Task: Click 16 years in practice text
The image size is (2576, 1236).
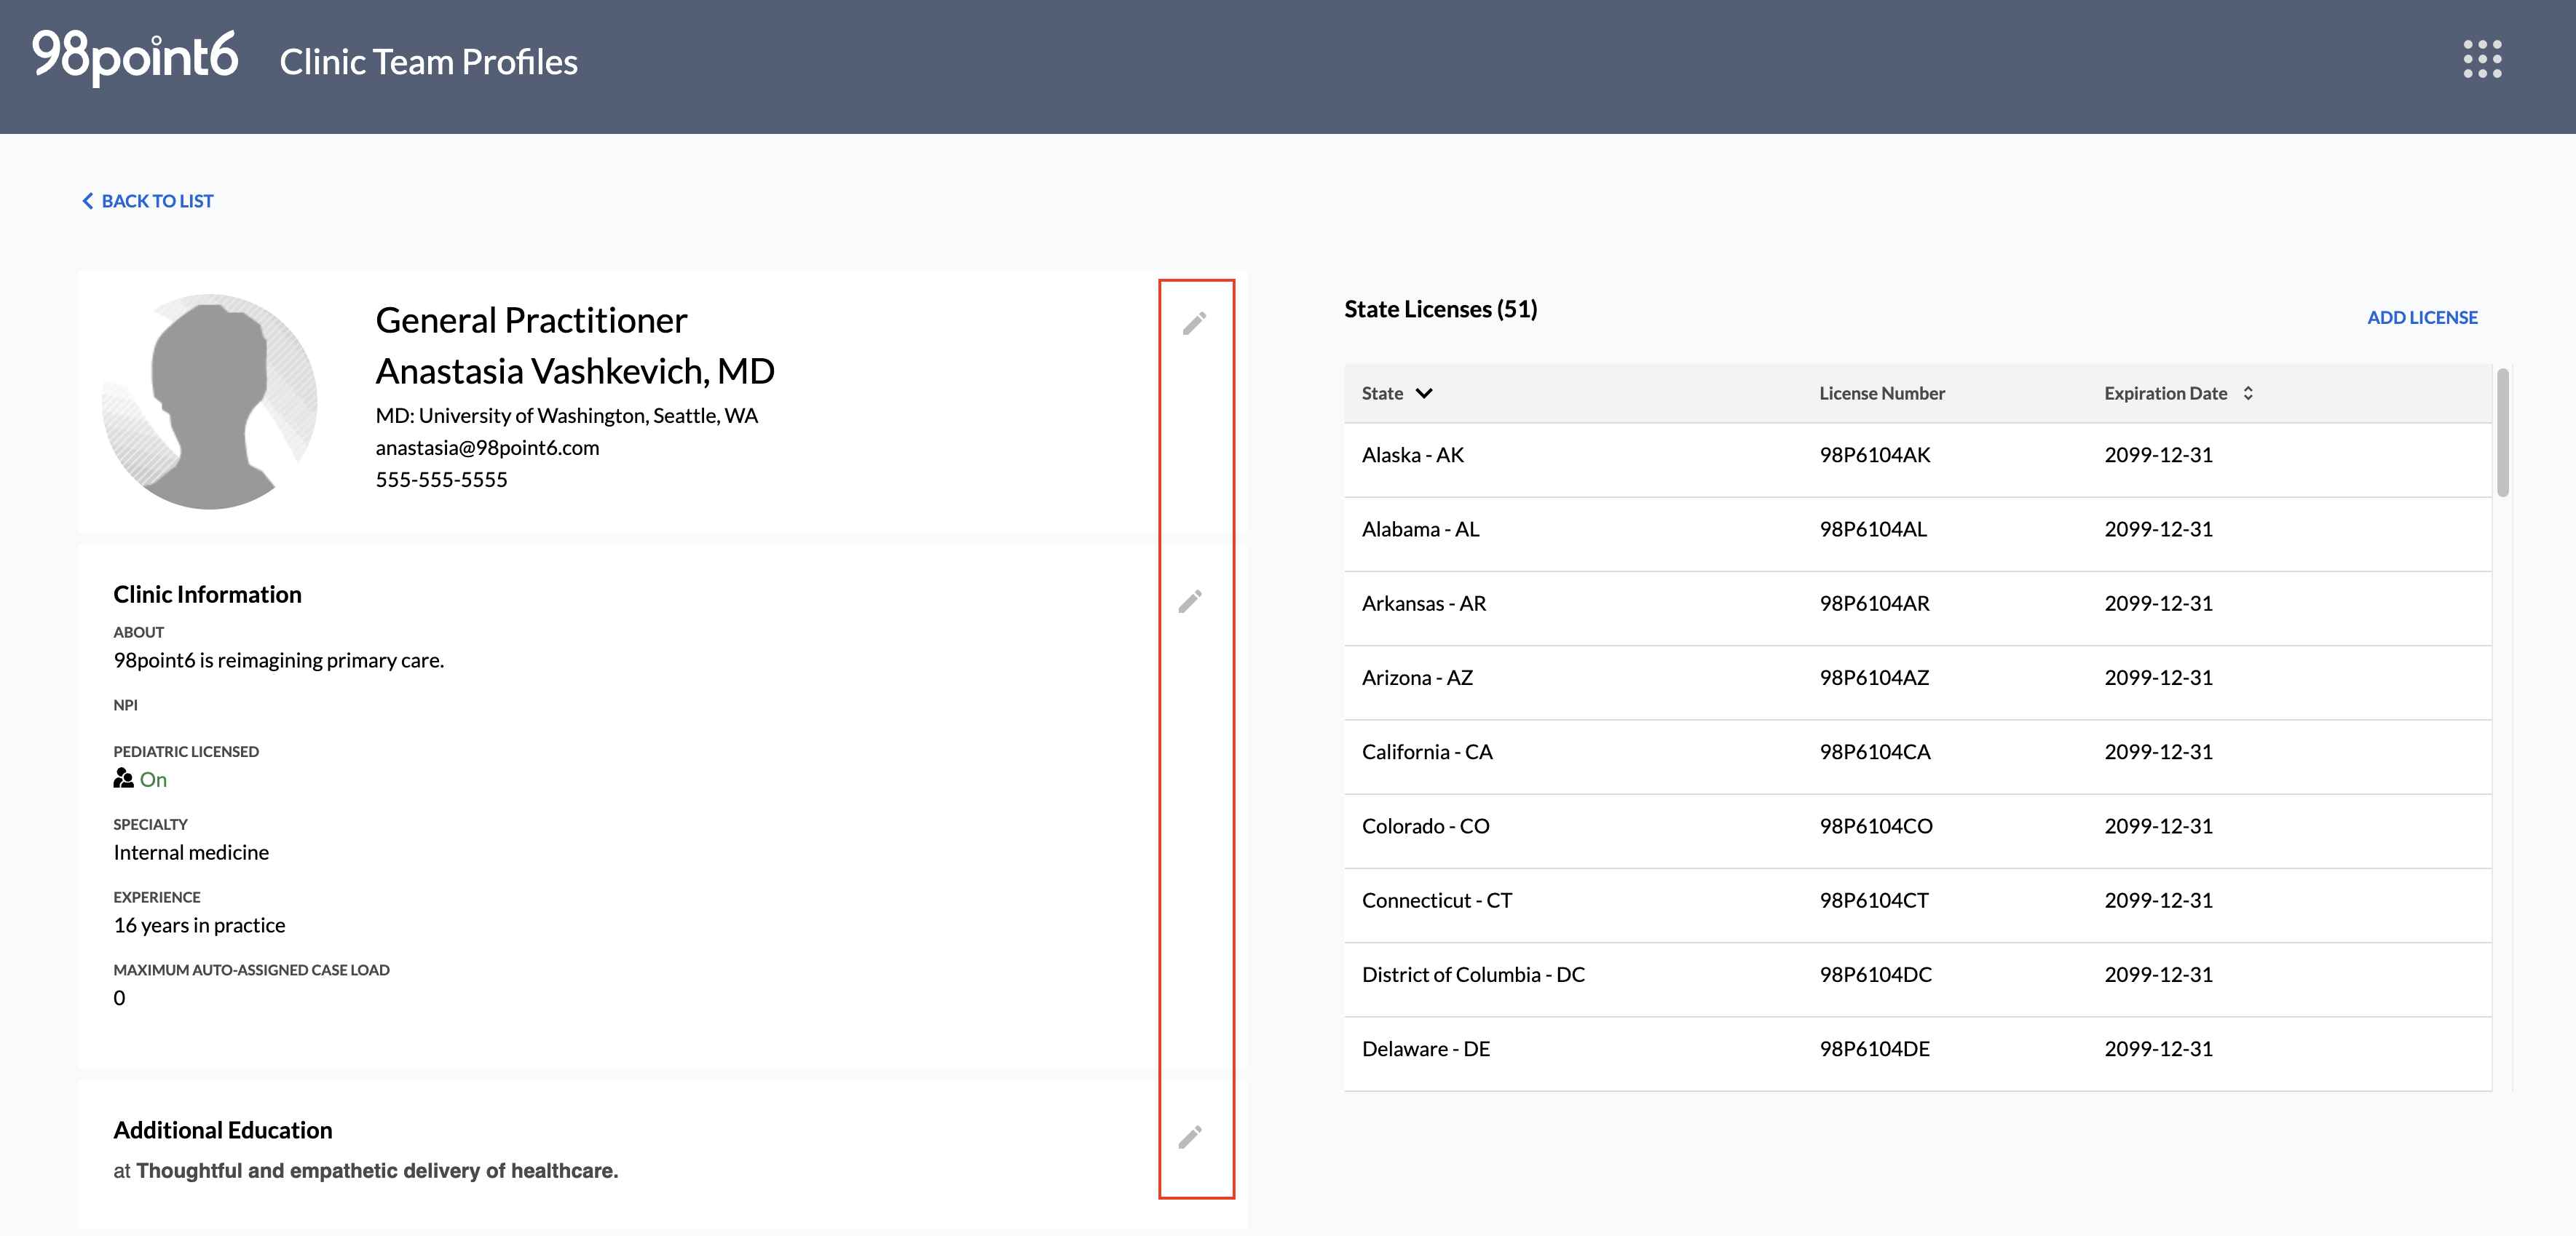Action: click(x=199, y=925)
